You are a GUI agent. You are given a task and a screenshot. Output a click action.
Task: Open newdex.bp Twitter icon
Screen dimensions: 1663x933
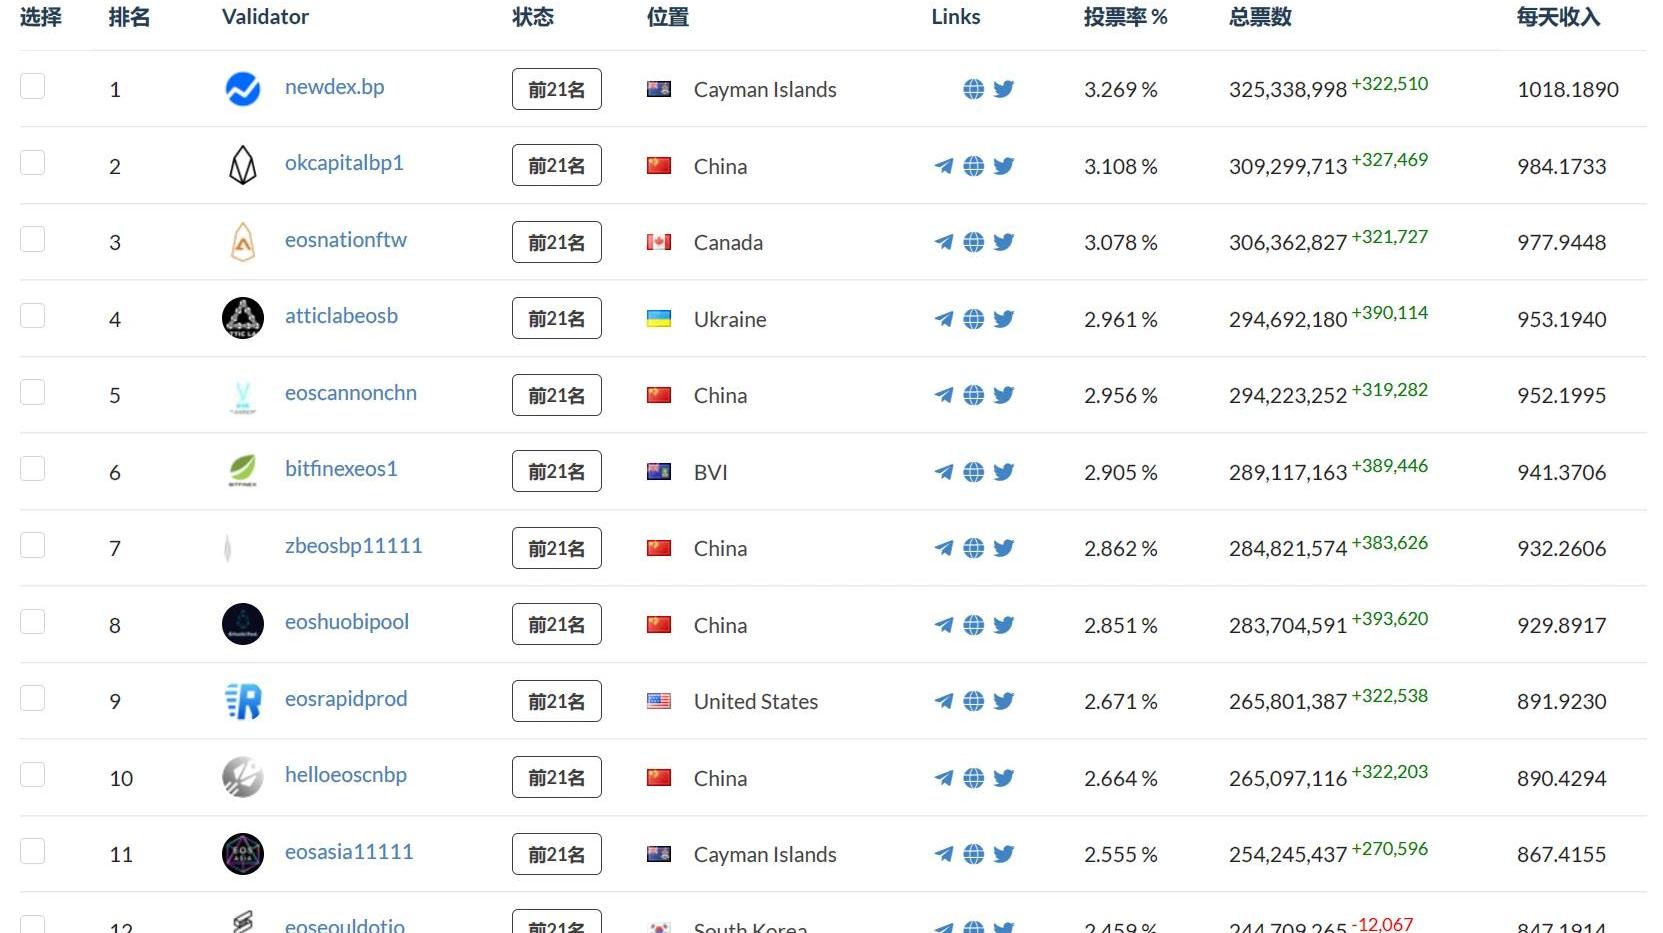(x=1004, y=89)
